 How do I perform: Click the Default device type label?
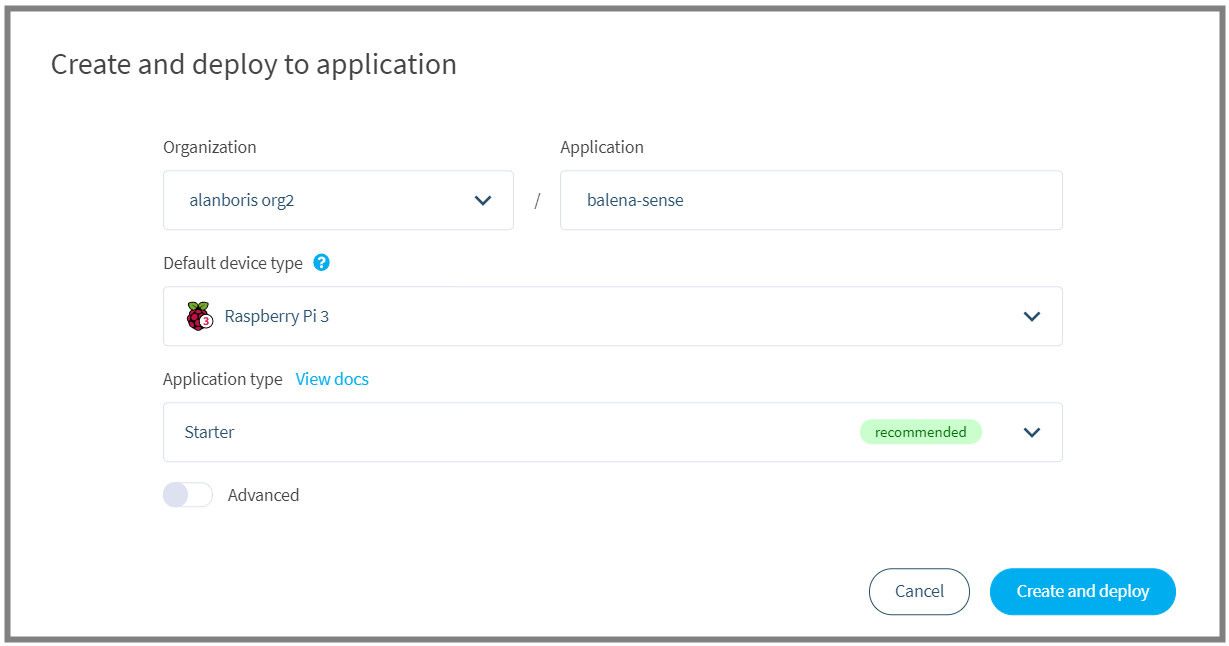[x=232, y=263]
